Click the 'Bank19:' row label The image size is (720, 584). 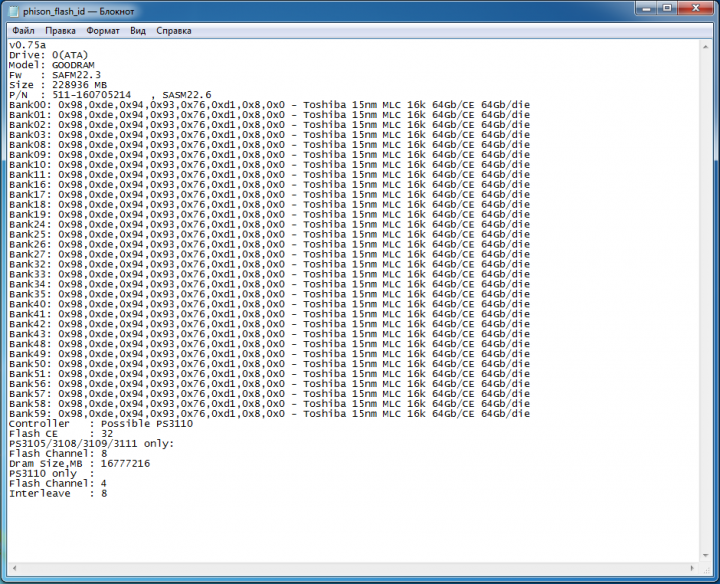pyautogui.click(x=30, y=214)
